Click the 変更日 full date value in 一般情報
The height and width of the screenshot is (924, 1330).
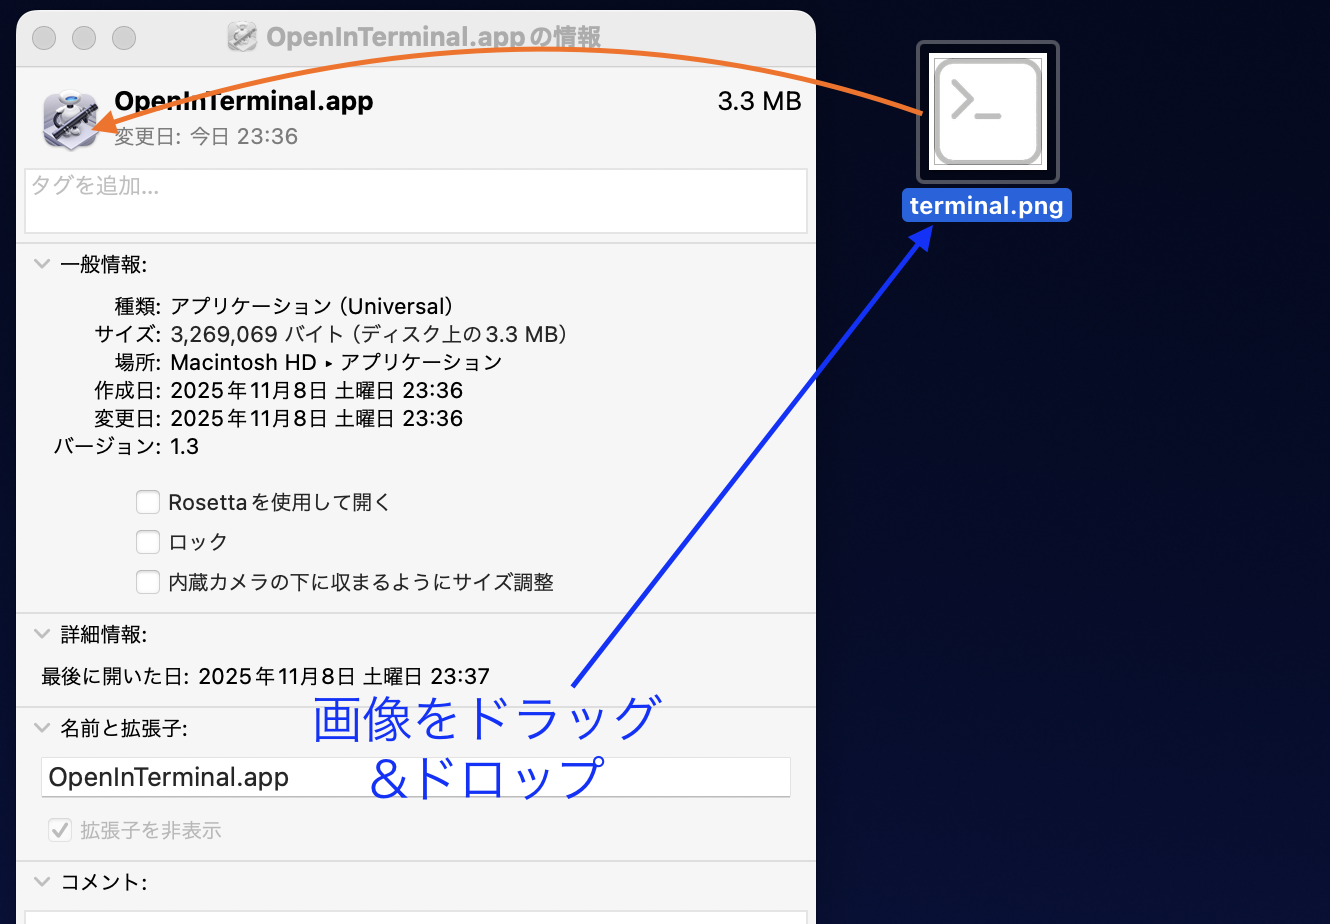(x=317, y=418)
